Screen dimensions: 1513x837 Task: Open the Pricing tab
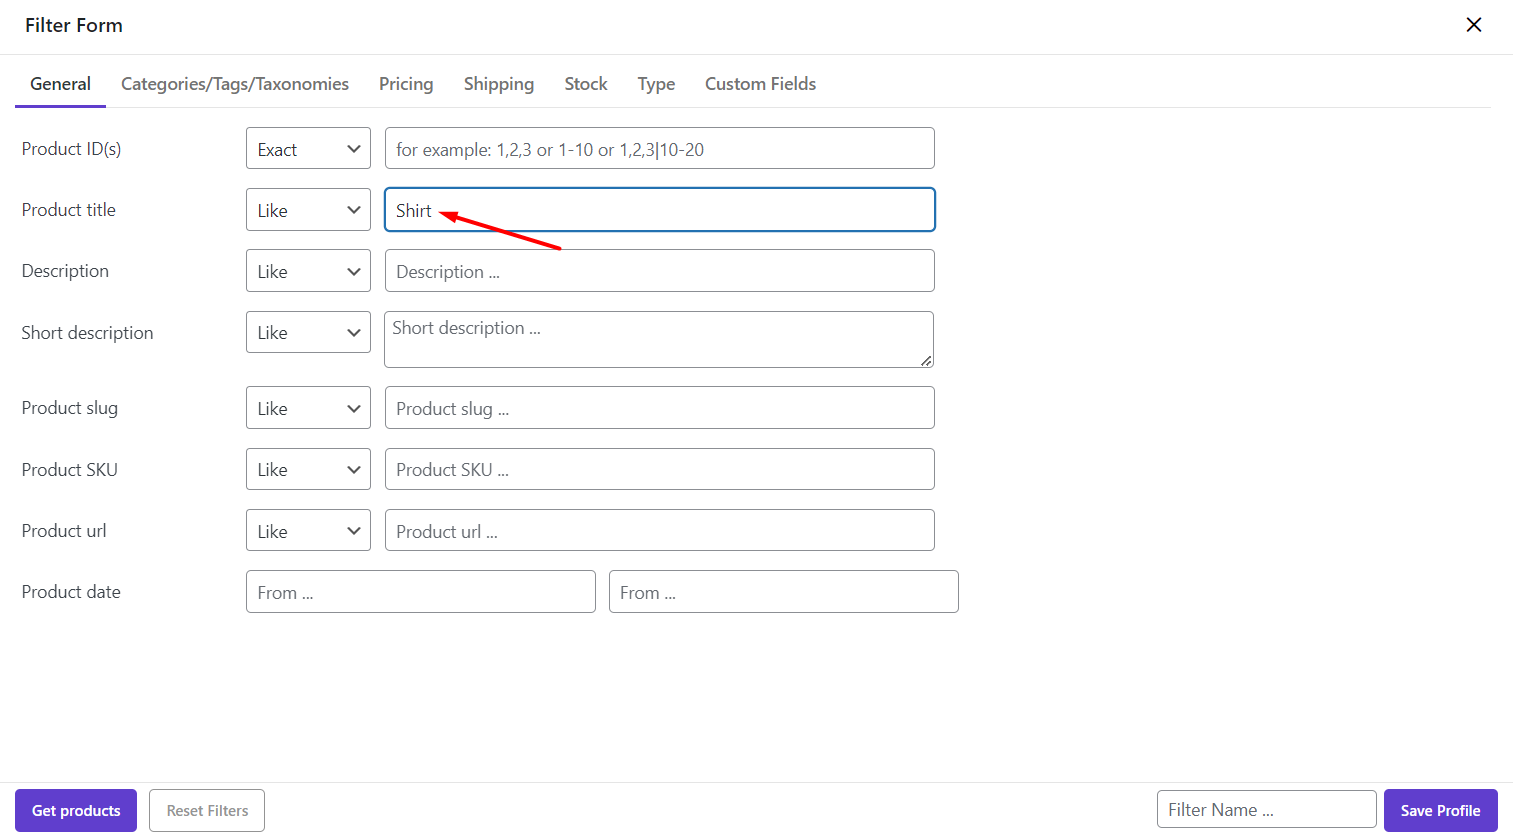click(406, 84)
